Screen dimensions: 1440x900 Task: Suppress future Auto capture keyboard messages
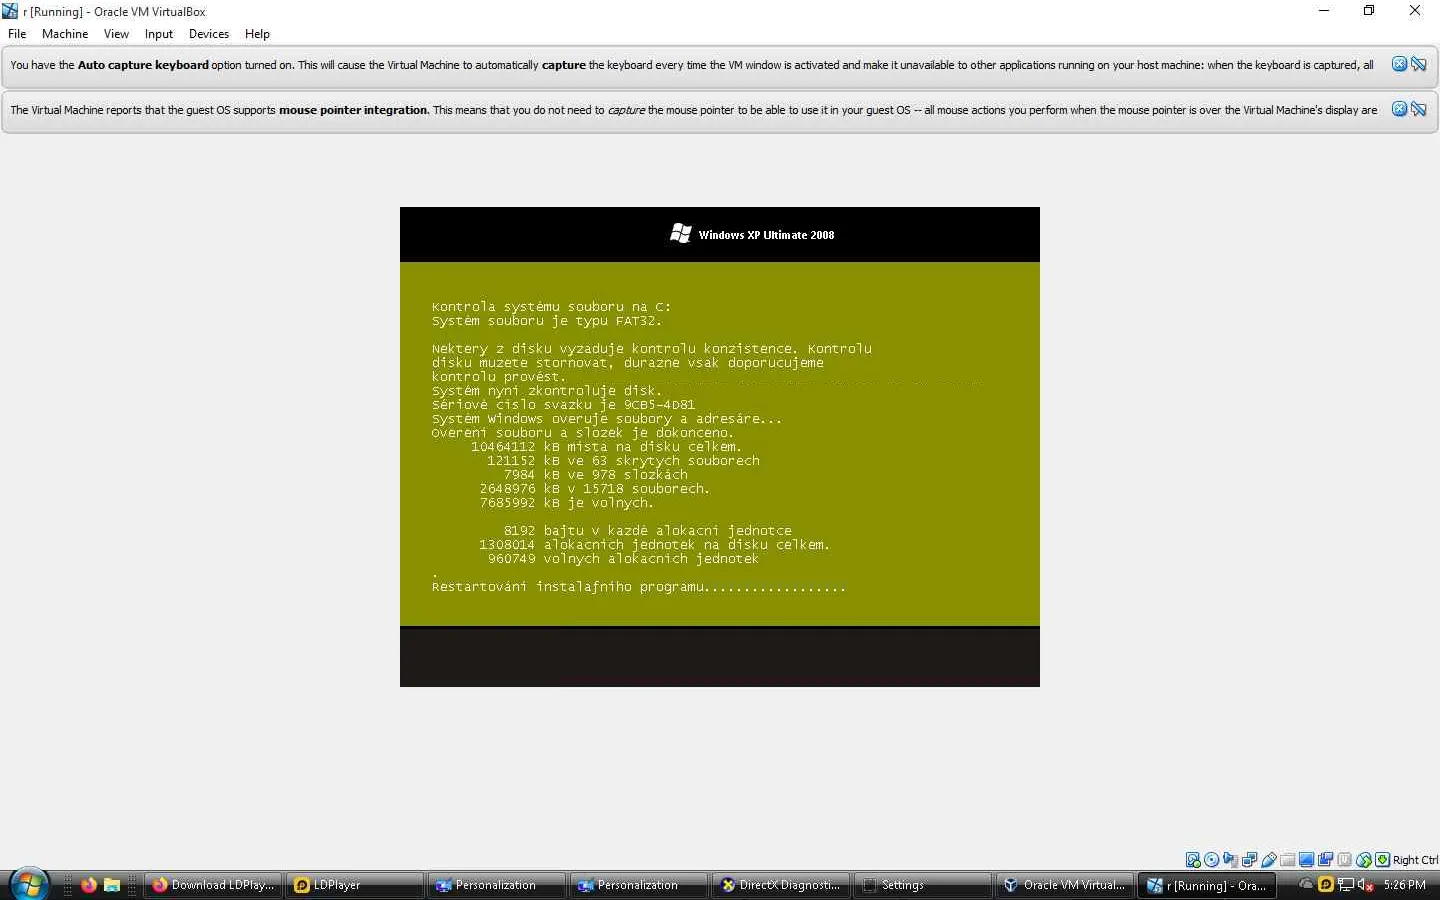[1418, 64]
